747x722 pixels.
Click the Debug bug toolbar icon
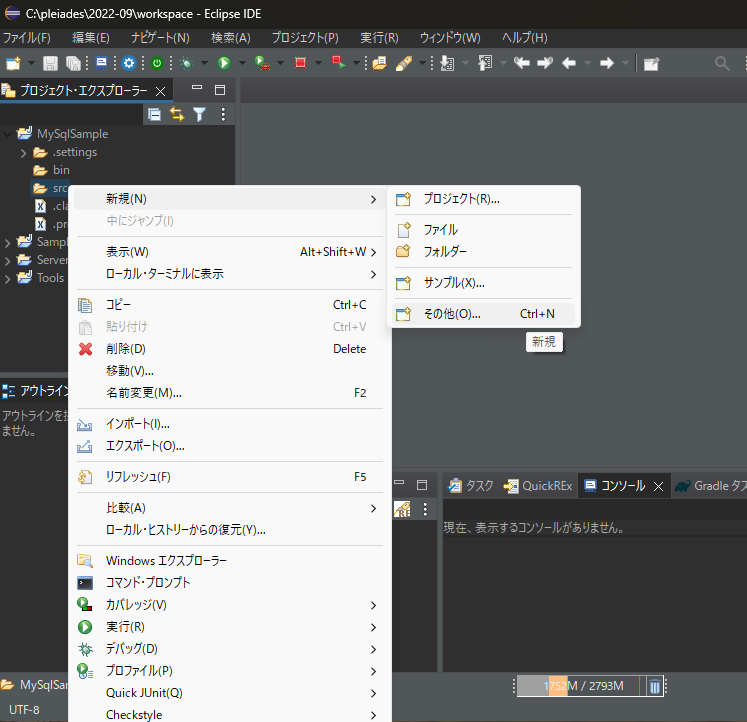pyautogui.click(x=186, y=63)
